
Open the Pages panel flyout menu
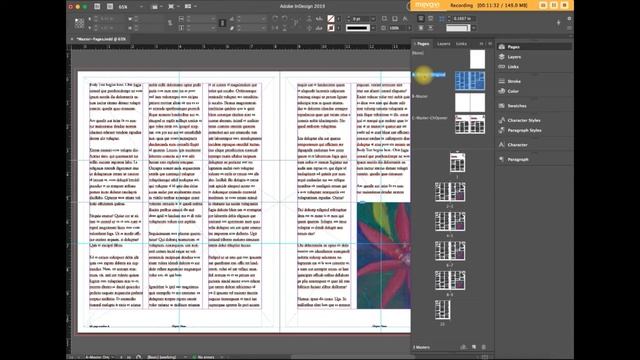(x=490, y=44)
